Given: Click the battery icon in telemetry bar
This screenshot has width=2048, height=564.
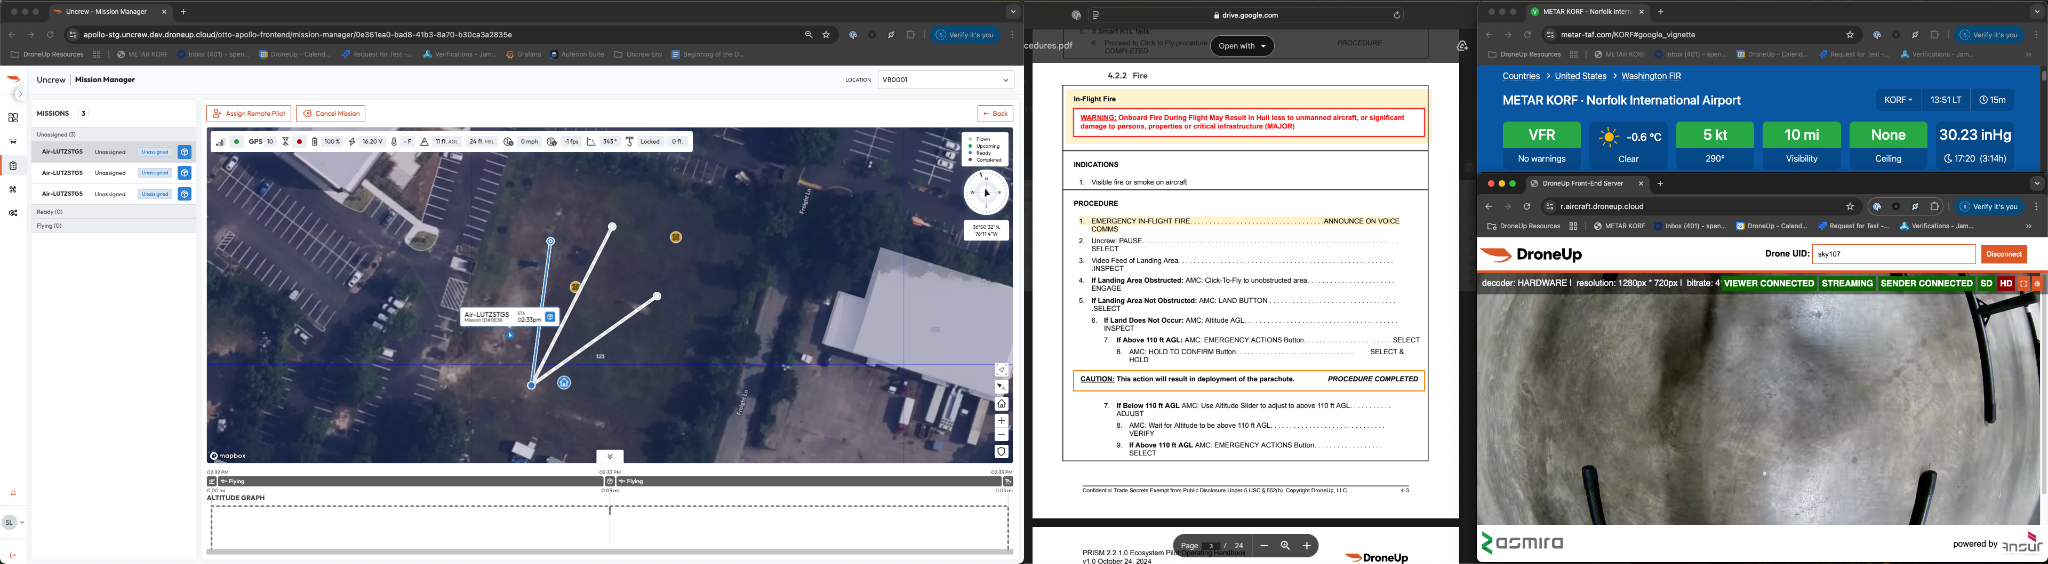Looking at the screenshot, I should tap(314, 142).
